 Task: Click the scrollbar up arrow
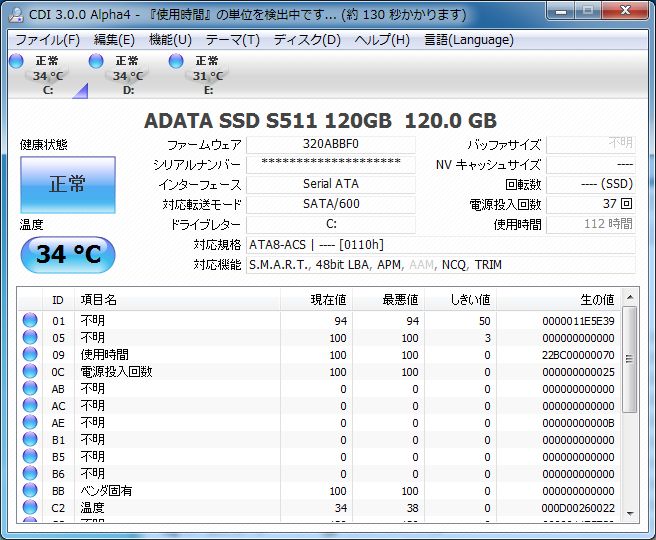pyautogui.click(x=630, y=297)
